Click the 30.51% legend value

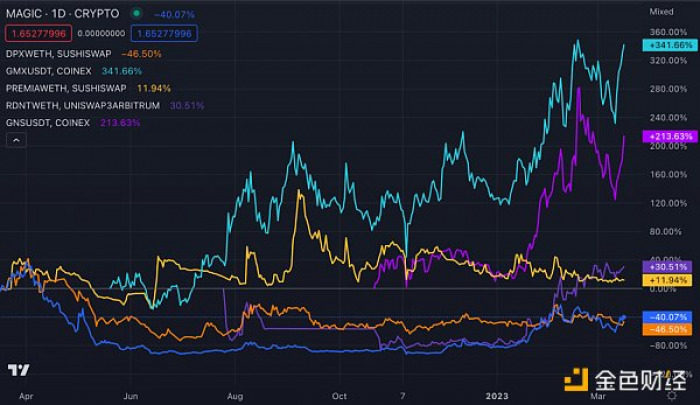pyautogui.click(x=187, y=106)
